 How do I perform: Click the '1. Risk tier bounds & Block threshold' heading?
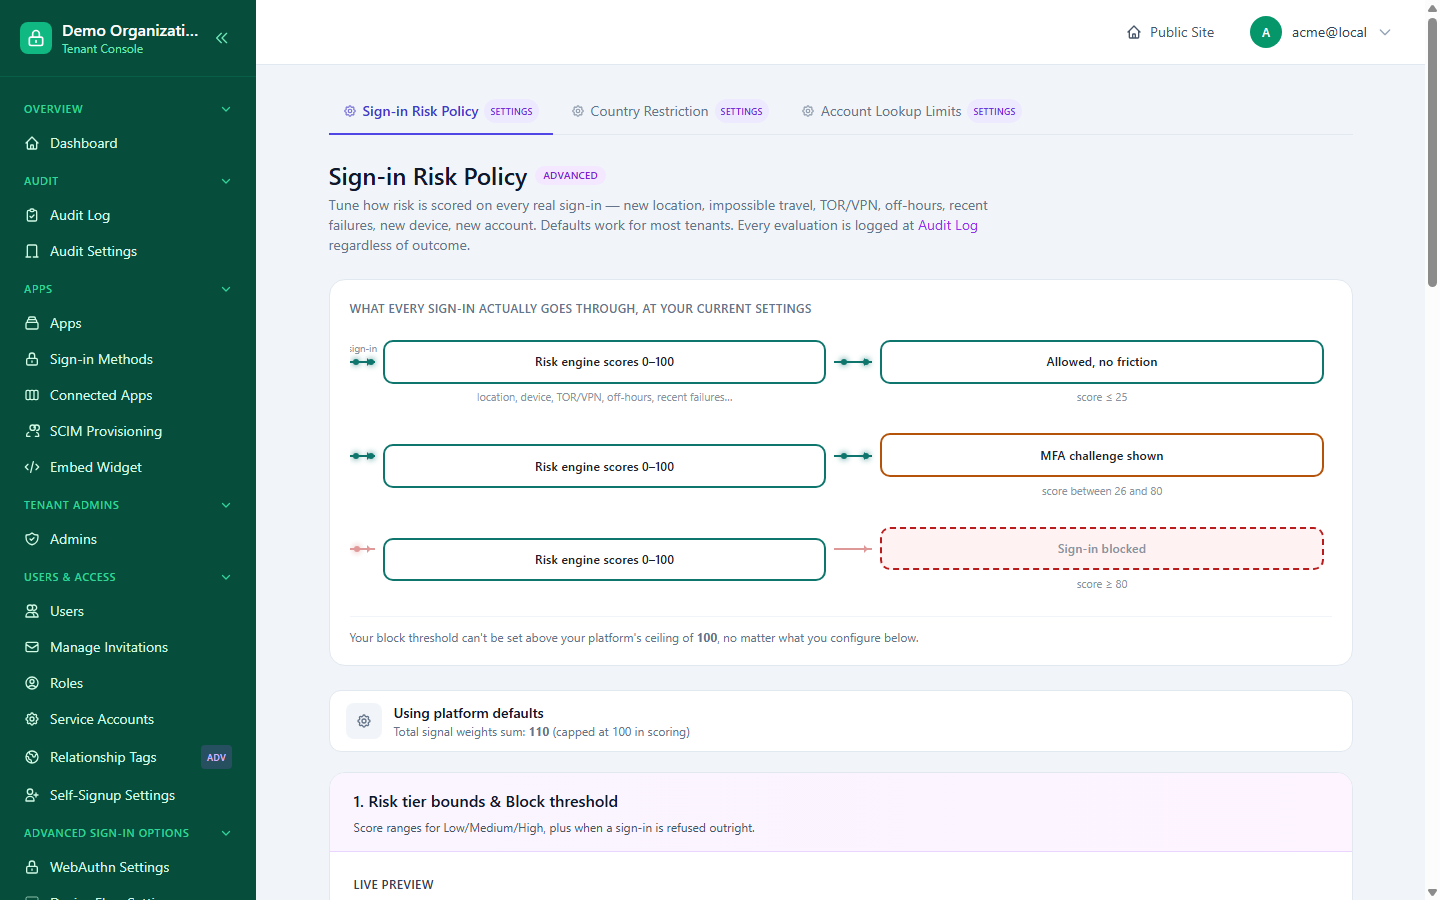tap(485, 801)
